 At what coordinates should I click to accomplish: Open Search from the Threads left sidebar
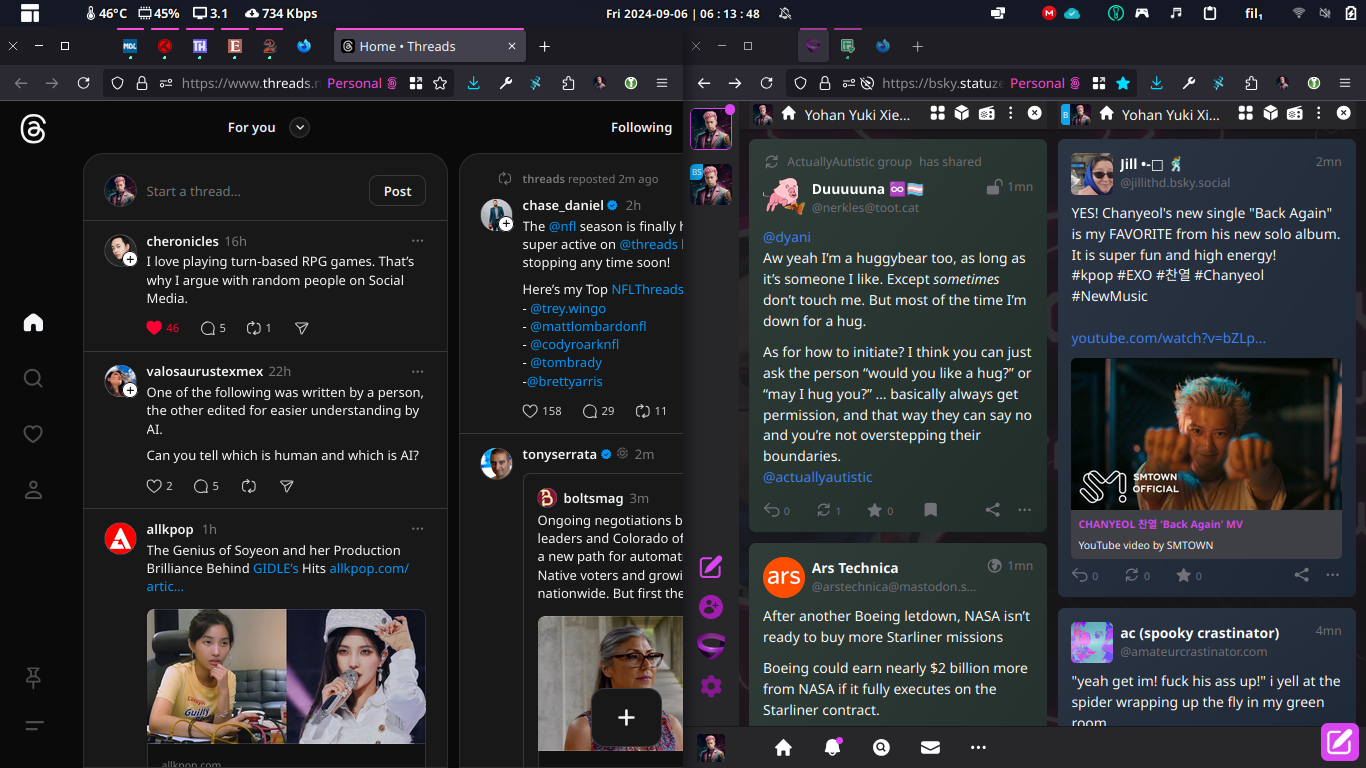tap(33, 378)
